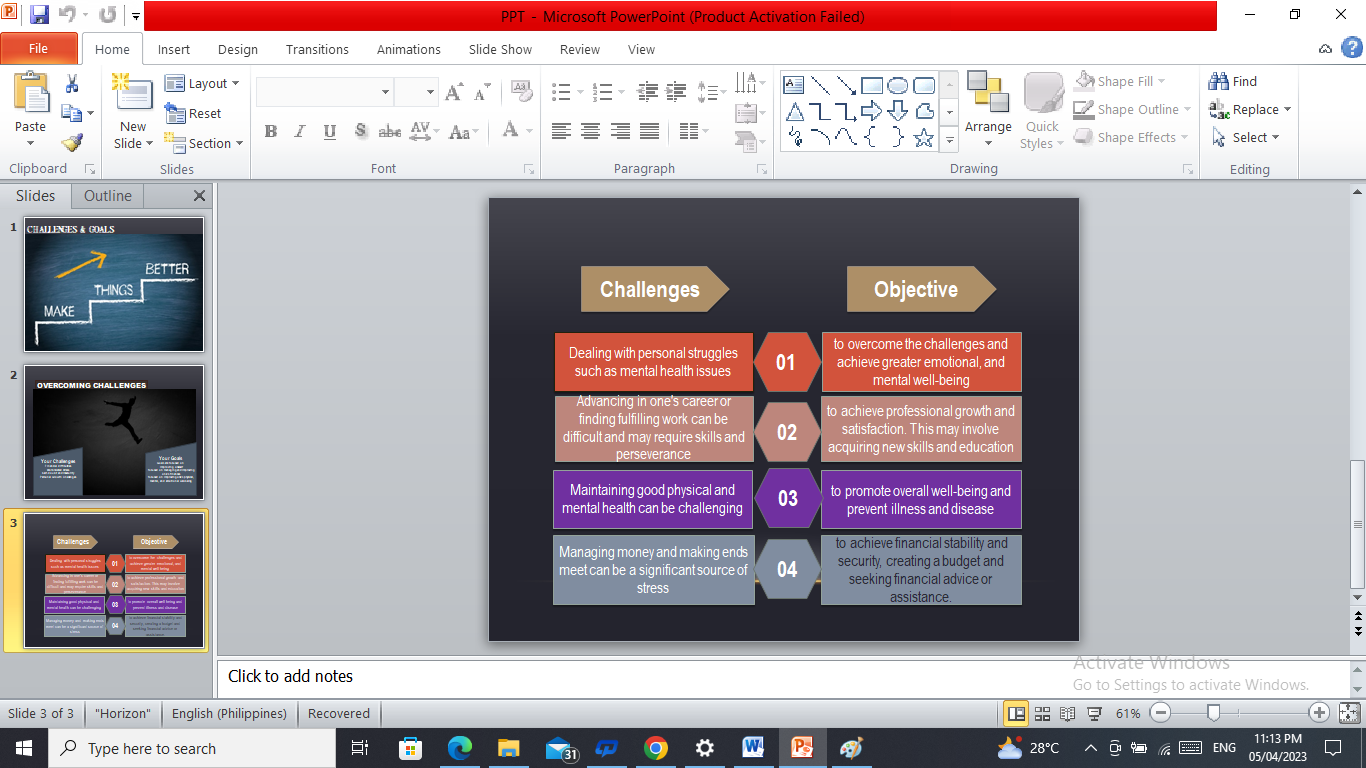This screenshot has width=1366, height=768.
Task: Toggle Strikethrough formatting
Action: [390, 131]
